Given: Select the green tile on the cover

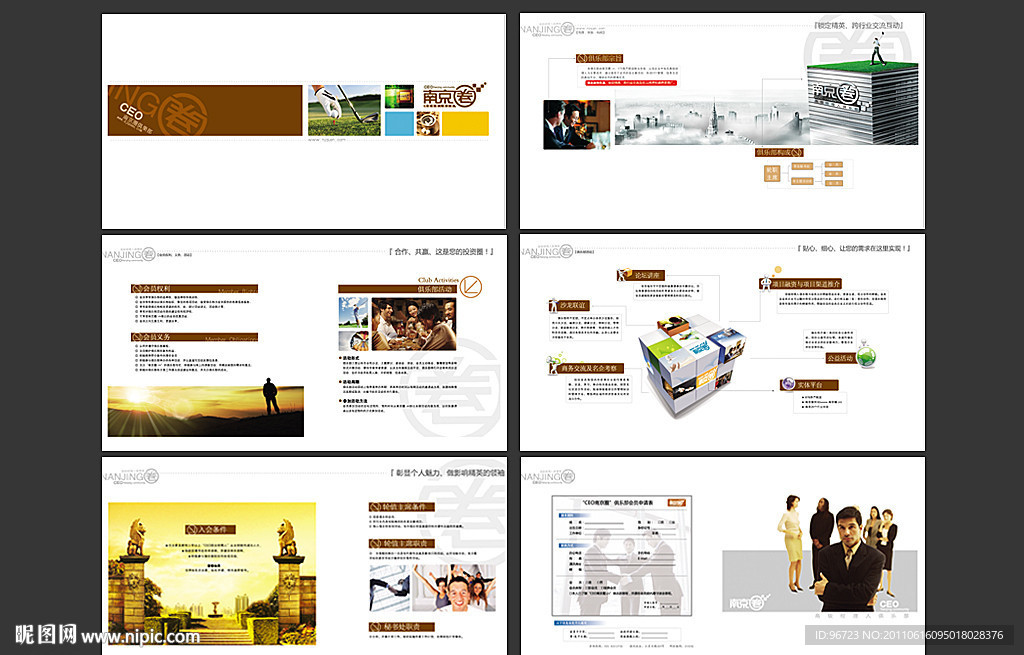Looking at the screenshot, I should (399, 97).
